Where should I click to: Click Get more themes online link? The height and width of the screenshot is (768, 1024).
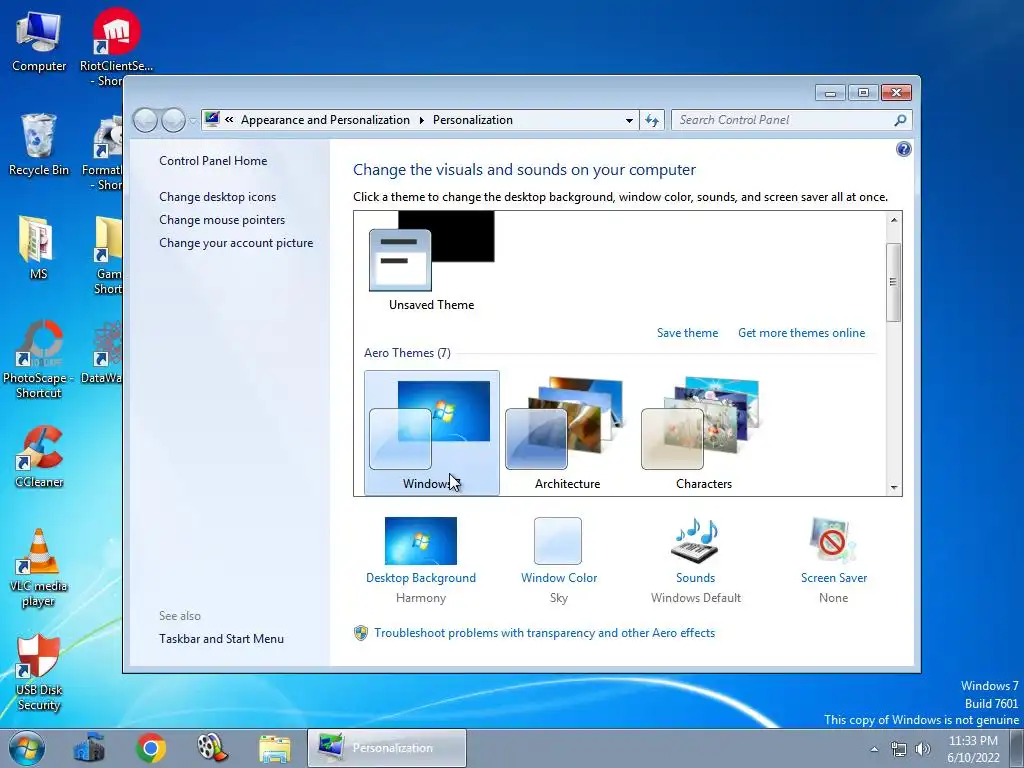coord(801,332)
